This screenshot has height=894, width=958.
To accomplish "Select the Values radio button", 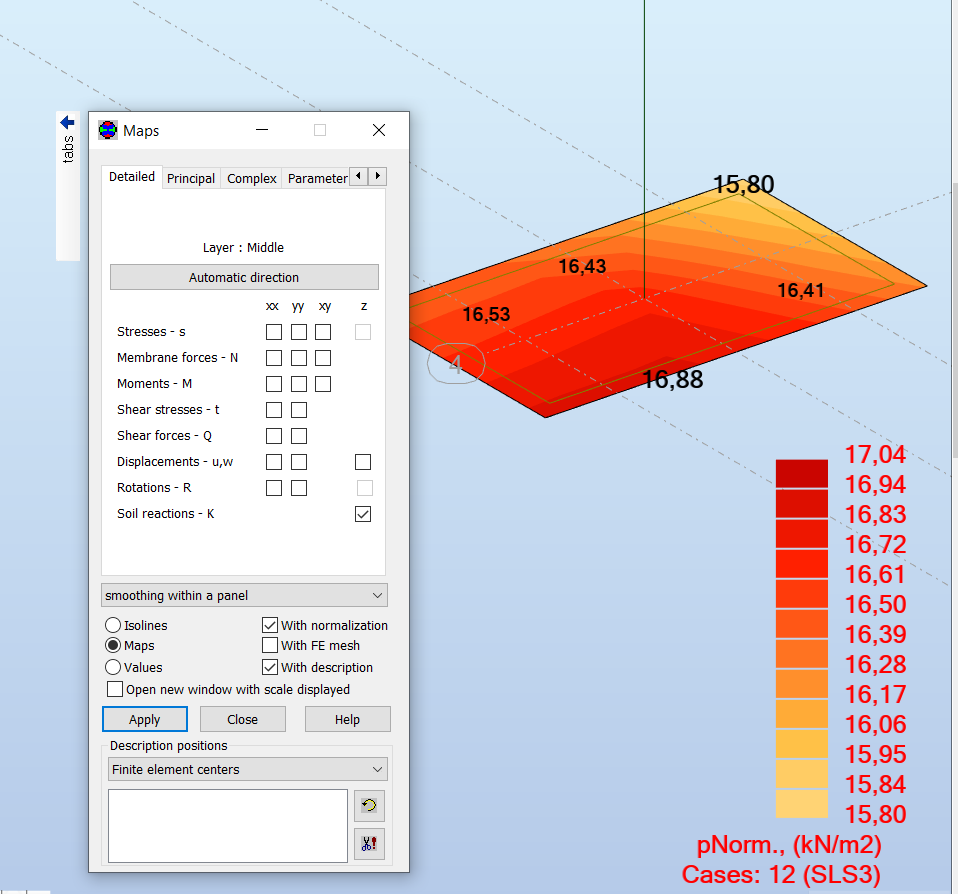I will click(x=111, y=666).
